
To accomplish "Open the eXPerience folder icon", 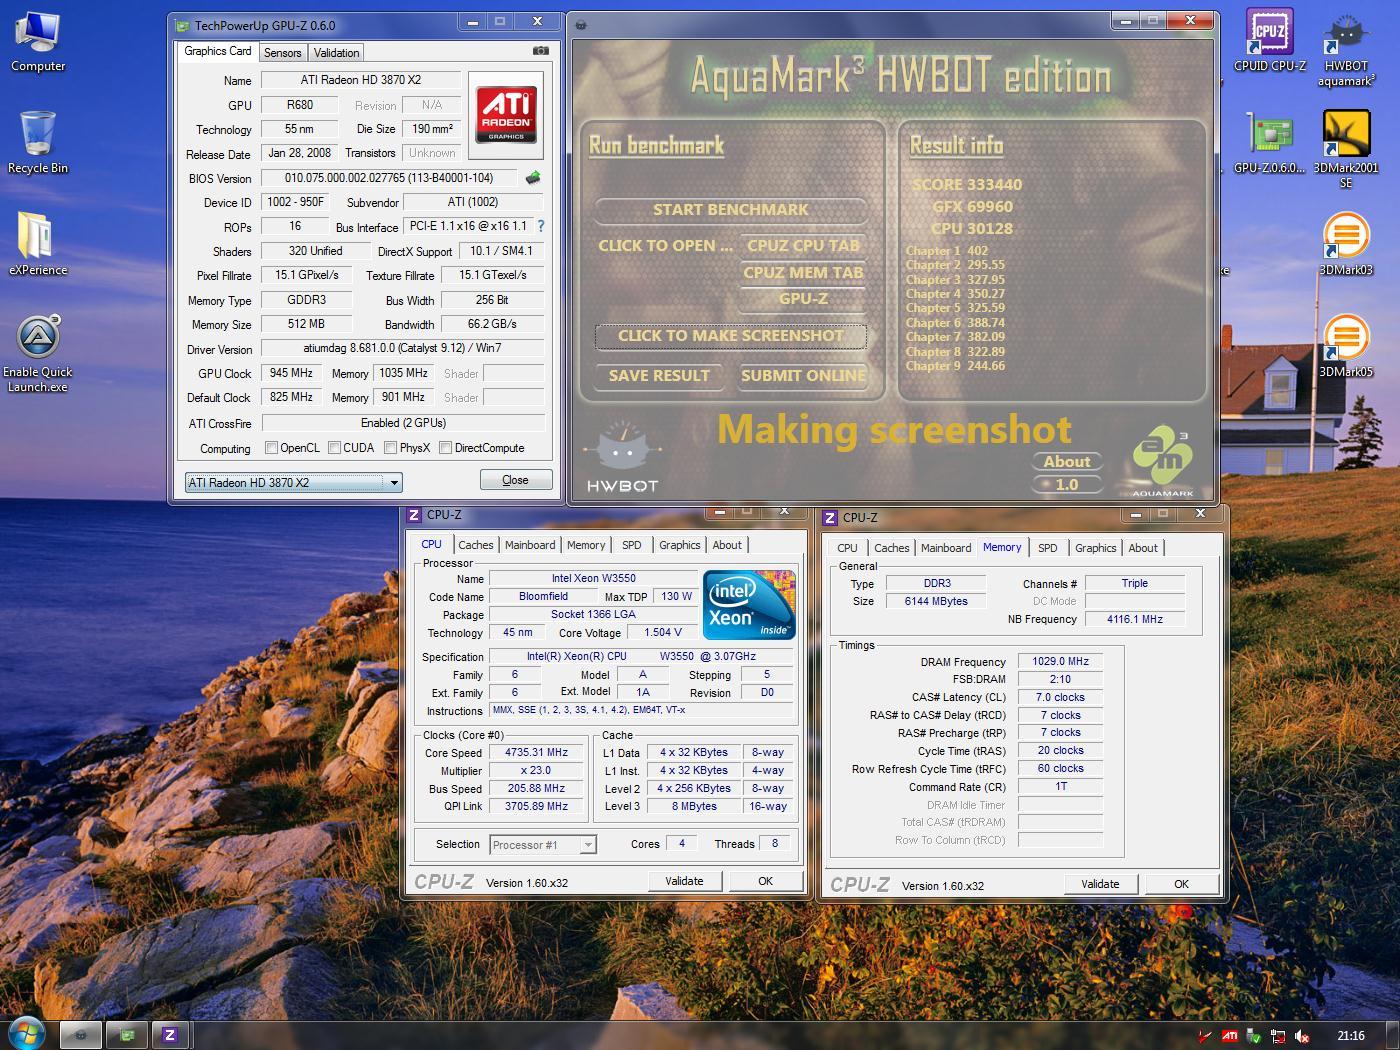I will (x=38, y=243).
